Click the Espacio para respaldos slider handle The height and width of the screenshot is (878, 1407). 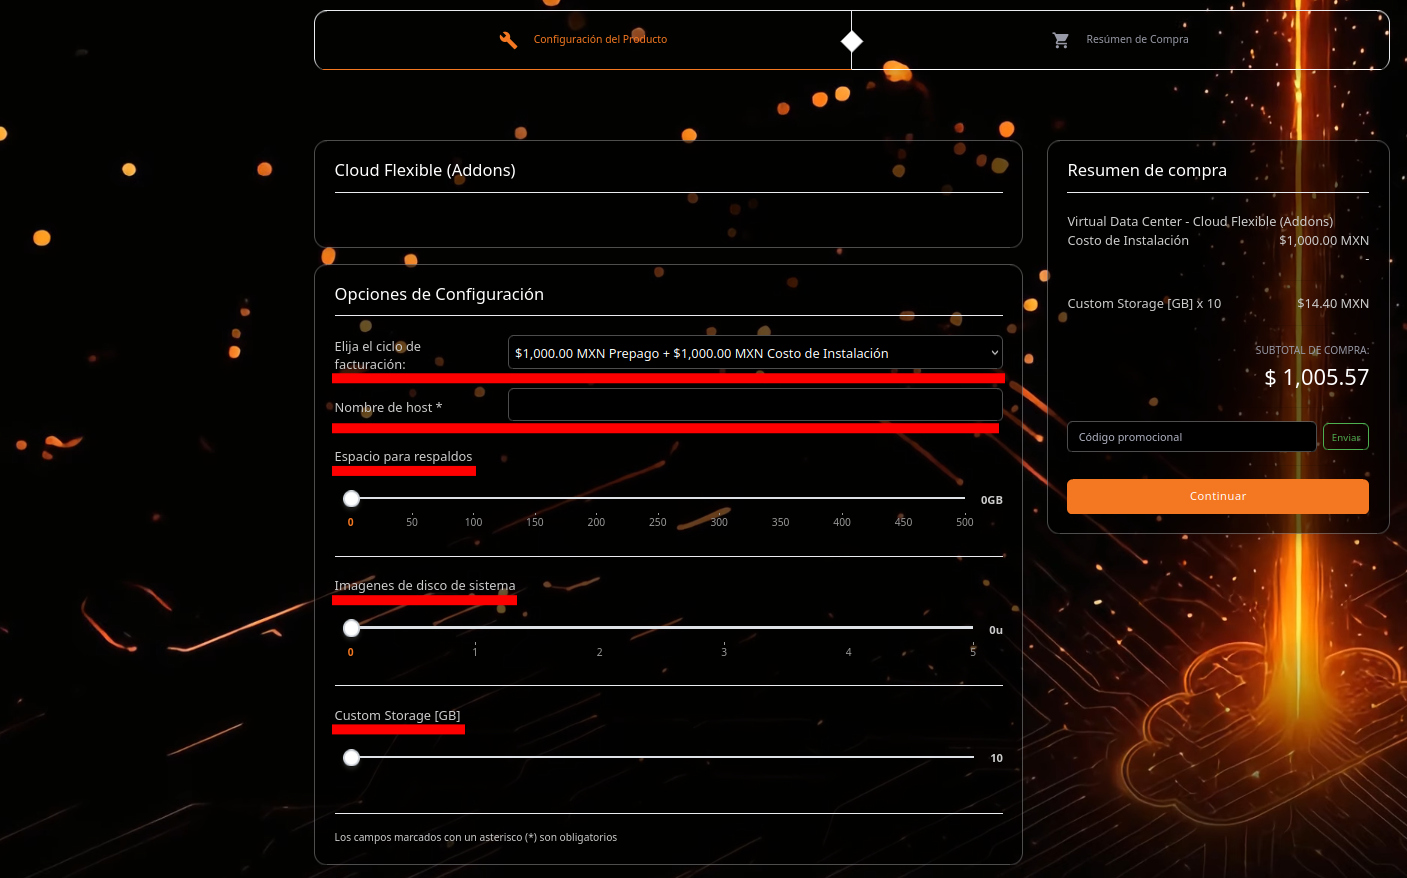[351, 498]
